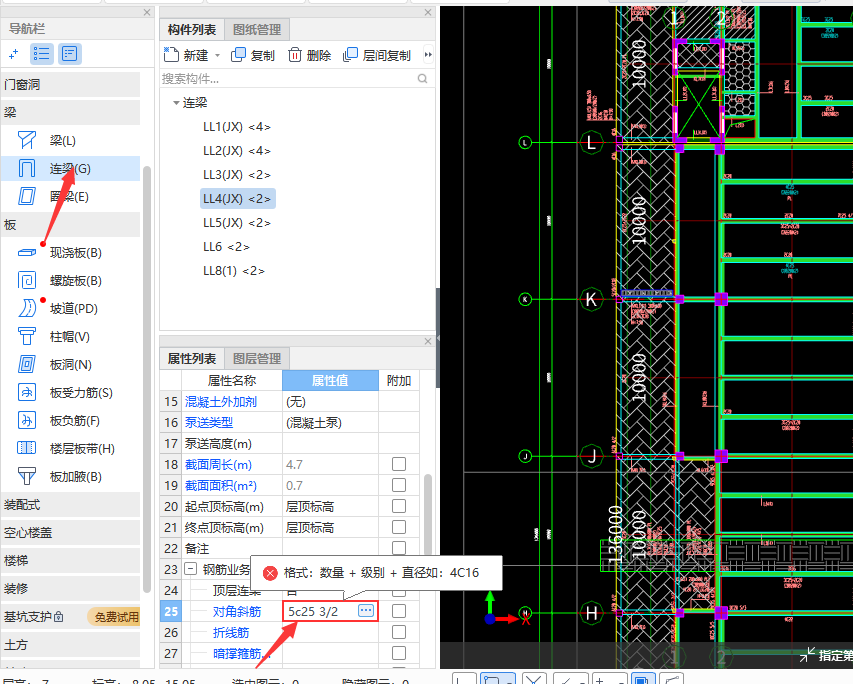Viewport: 853px width, 684px height.
Task: Check the 附加 box for 起点顶标高(m)
Action: (399, 506)
